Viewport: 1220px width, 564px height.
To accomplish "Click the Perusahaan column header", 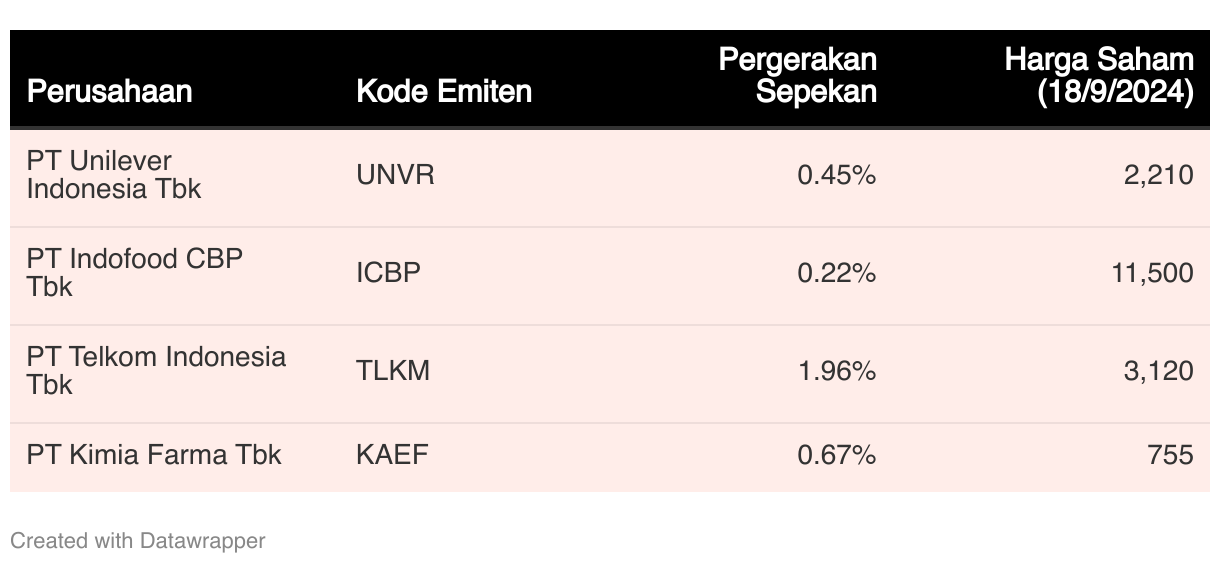I will [x=109, y=92].
